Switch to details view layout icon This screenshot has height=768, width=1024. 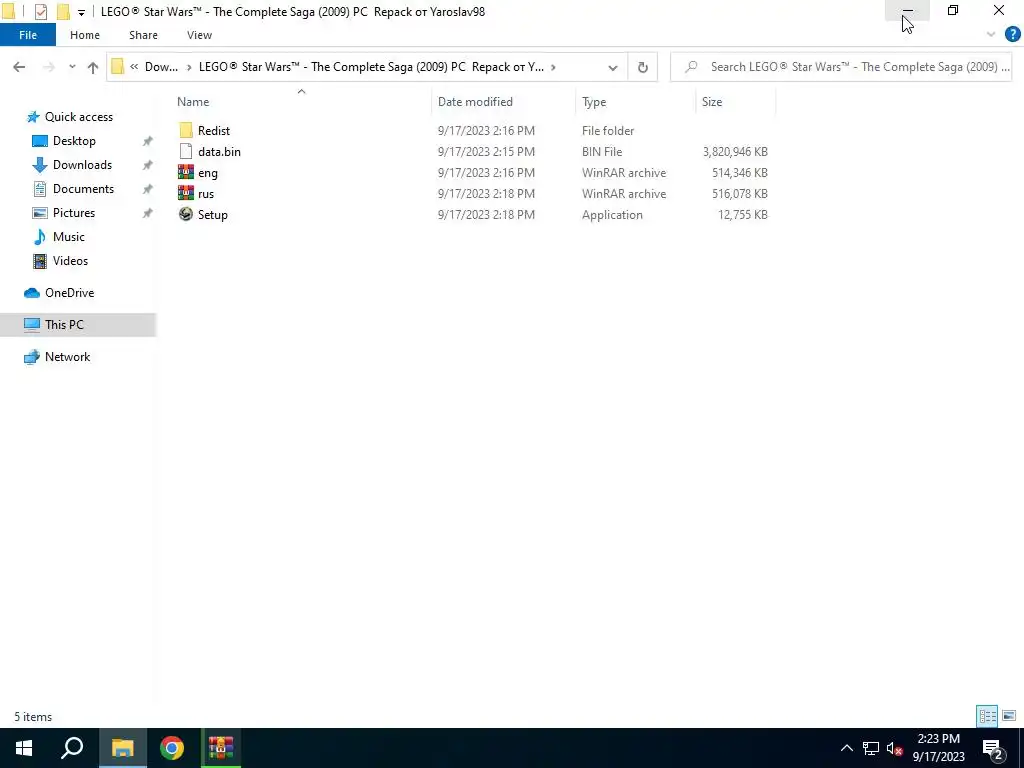987,716
